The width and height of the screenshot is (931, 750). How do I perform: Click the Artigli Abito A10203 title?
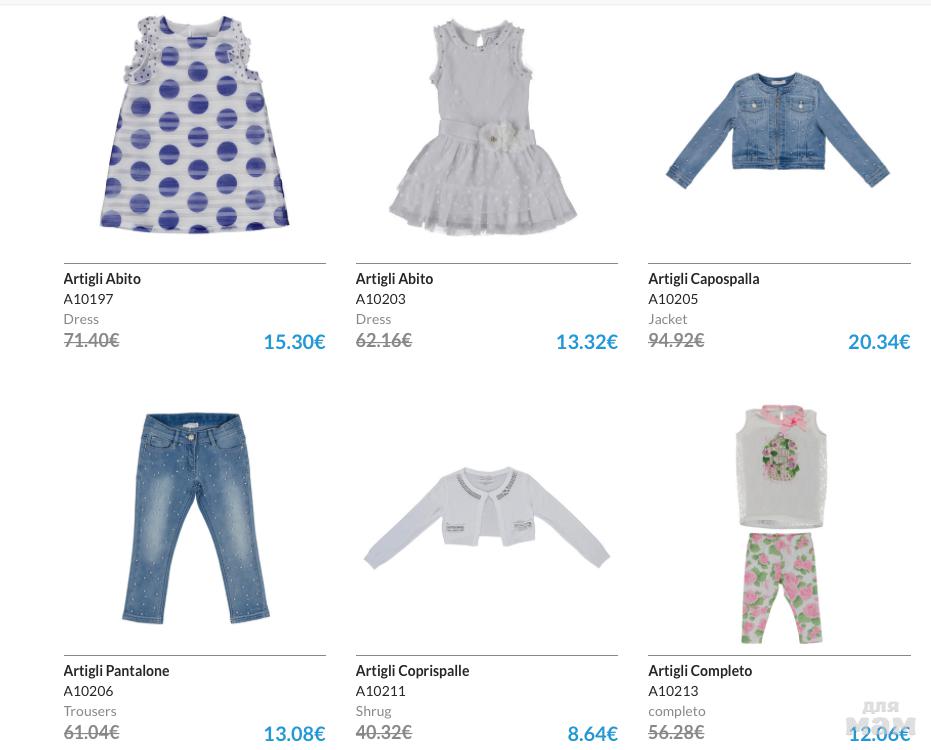[x=394, y=279]
